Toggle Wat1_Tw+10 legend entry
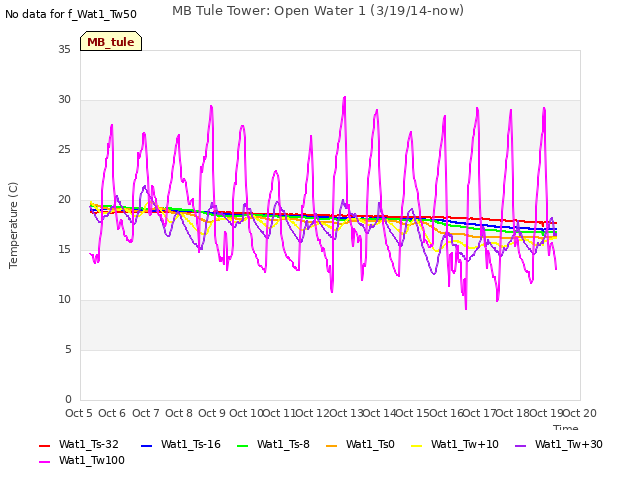The width and height of the screenshot is (640, 480). (455, 444)
